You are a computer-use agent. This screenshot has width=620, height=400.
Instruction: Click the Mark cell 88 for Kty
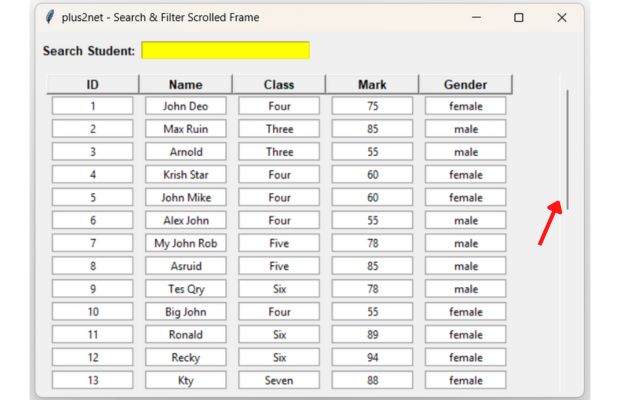(372, 380)
